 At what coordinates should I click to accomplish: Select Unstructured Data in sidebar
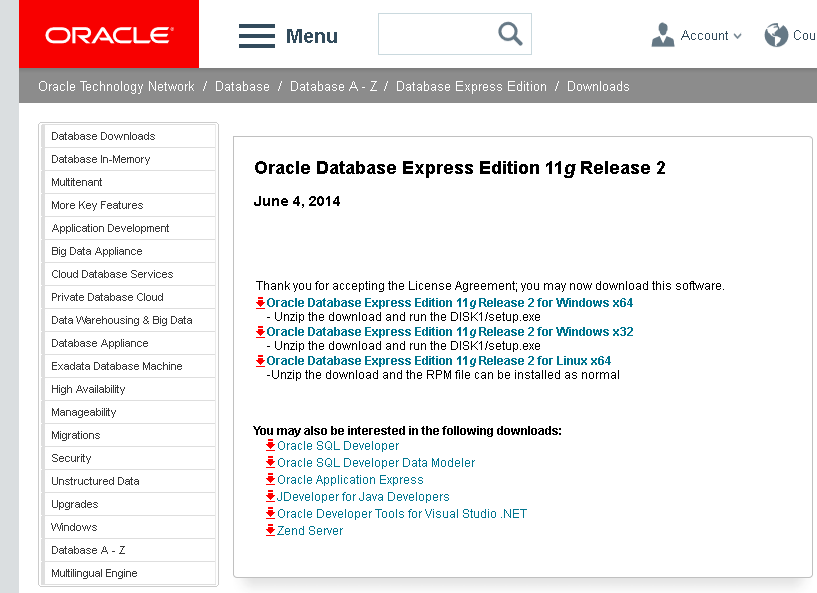[x=130, y=481]
